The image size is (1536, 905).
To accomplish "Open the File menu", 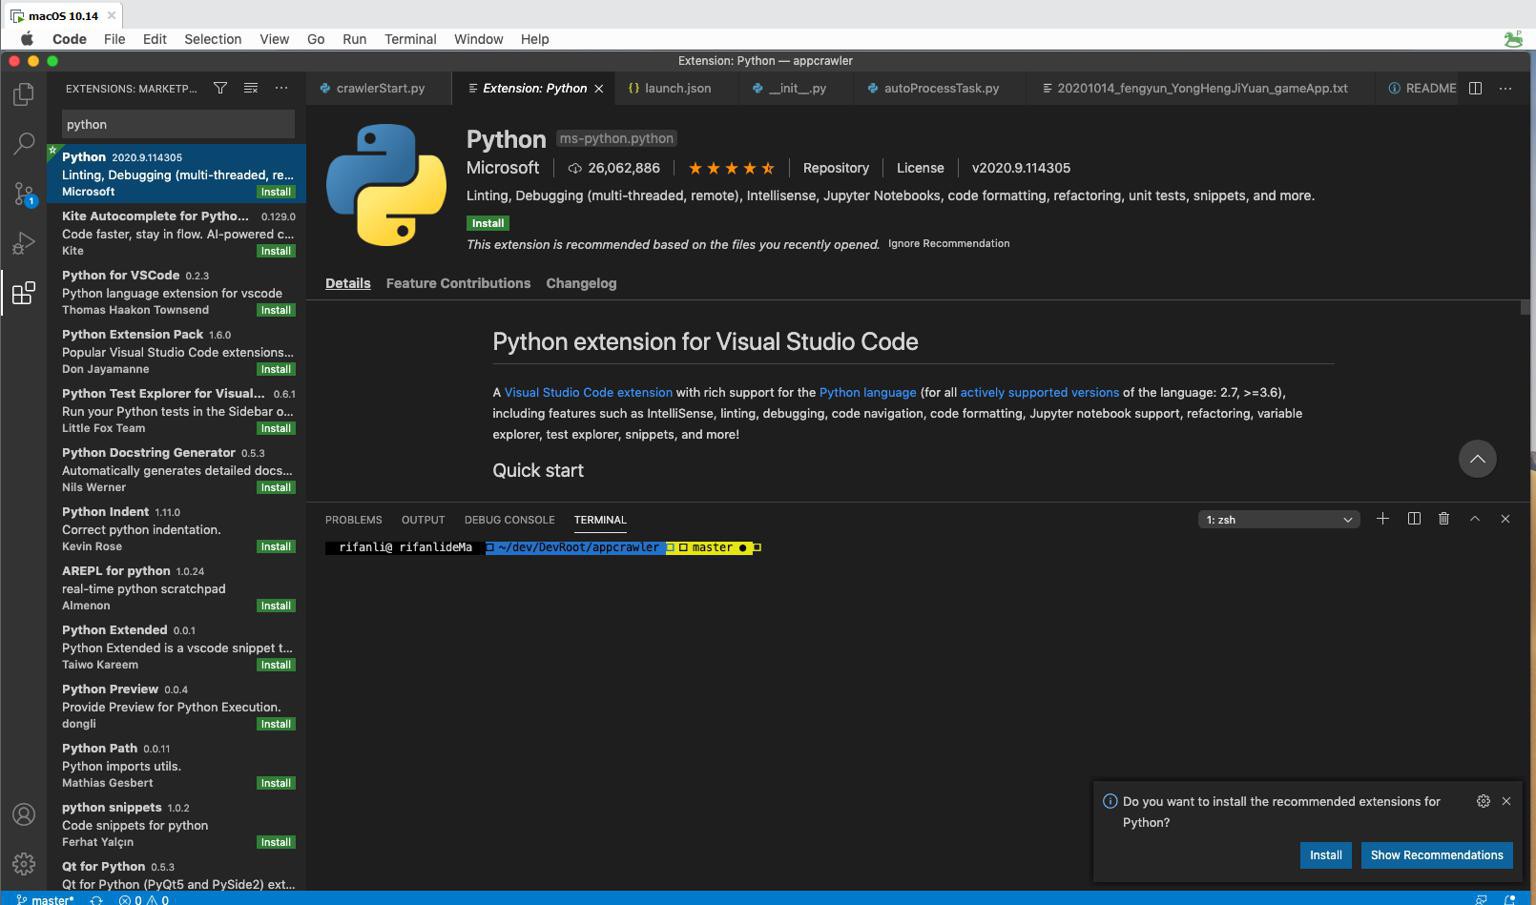I will [115, 39].
